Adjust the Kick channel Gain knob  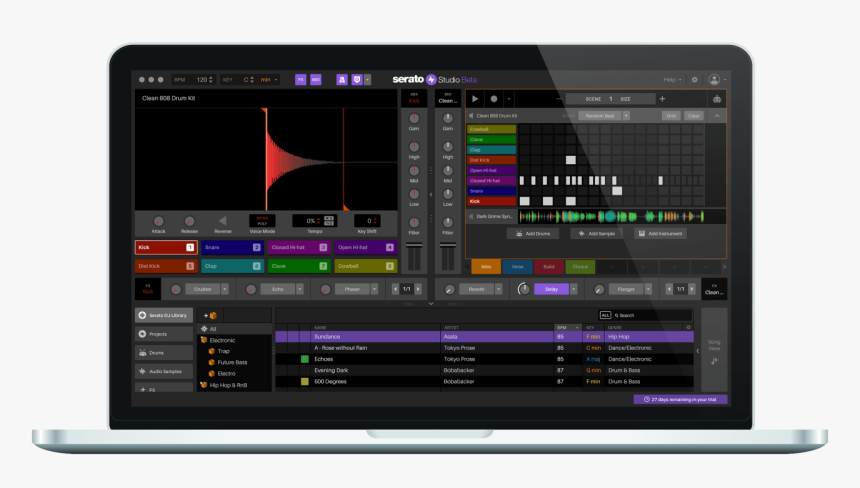[414, 118]
